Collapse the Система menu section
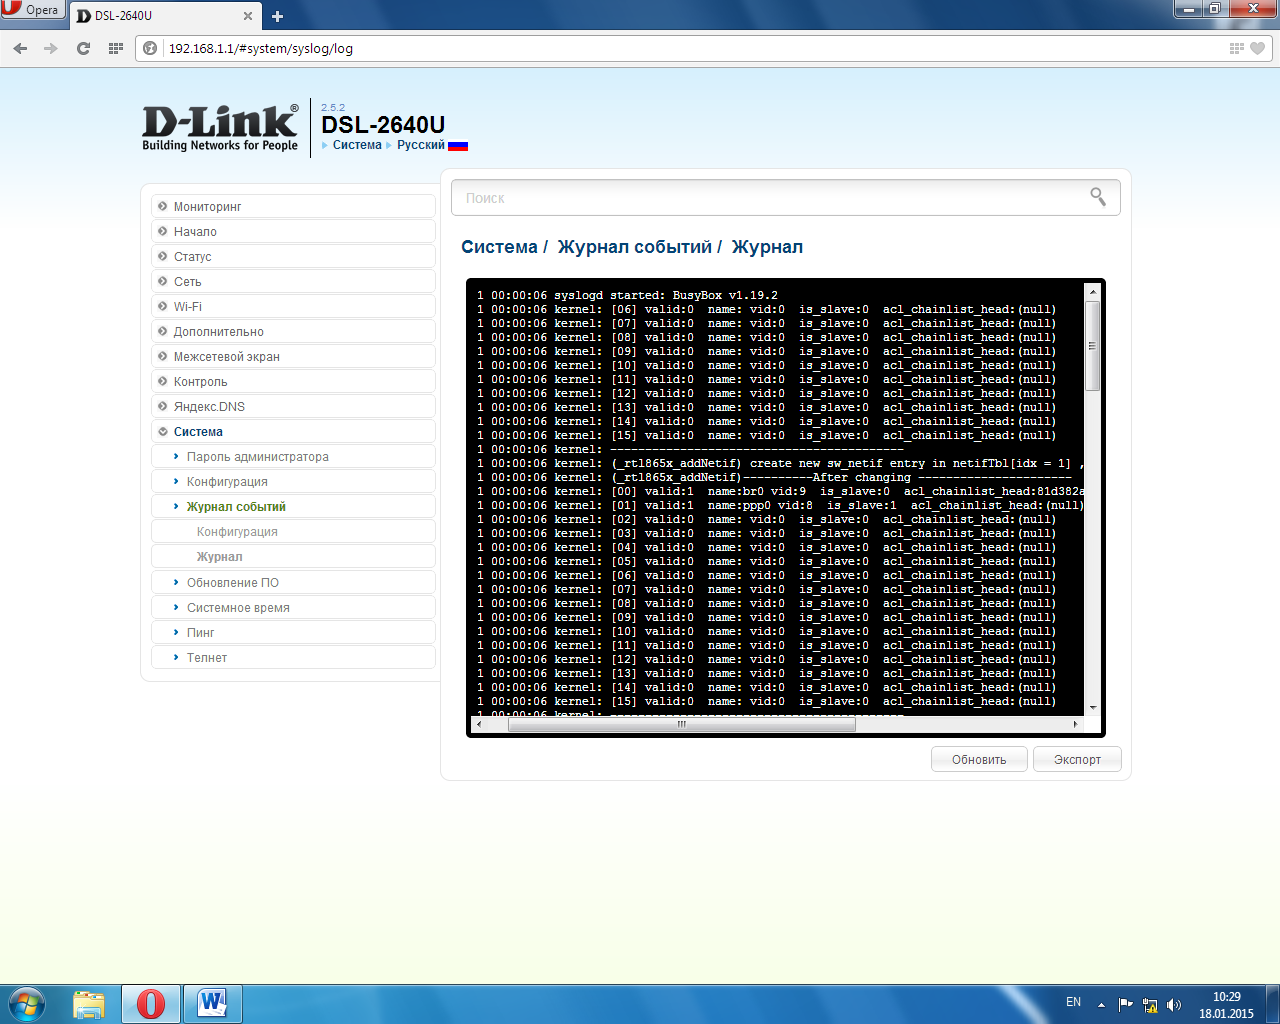Screen dimensions: 1280x1024 point(198,432)
